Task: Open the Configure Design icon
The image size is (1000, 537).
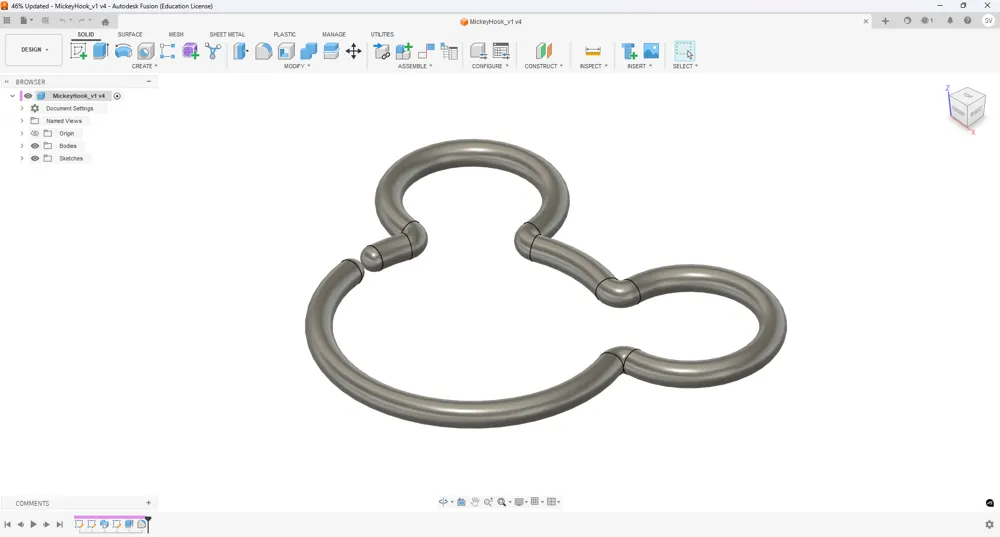Action: pos(478,51)
